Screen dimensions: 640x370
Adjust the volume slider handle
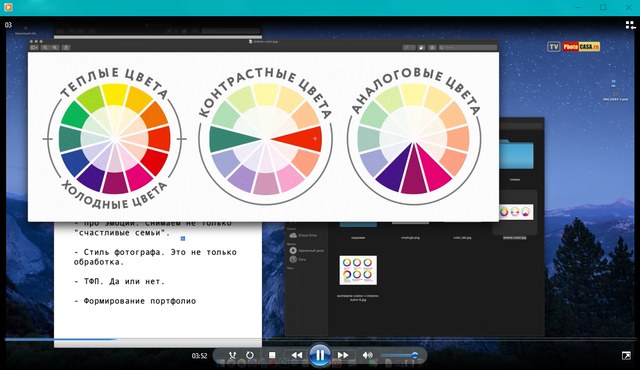[x=415, y=355]
